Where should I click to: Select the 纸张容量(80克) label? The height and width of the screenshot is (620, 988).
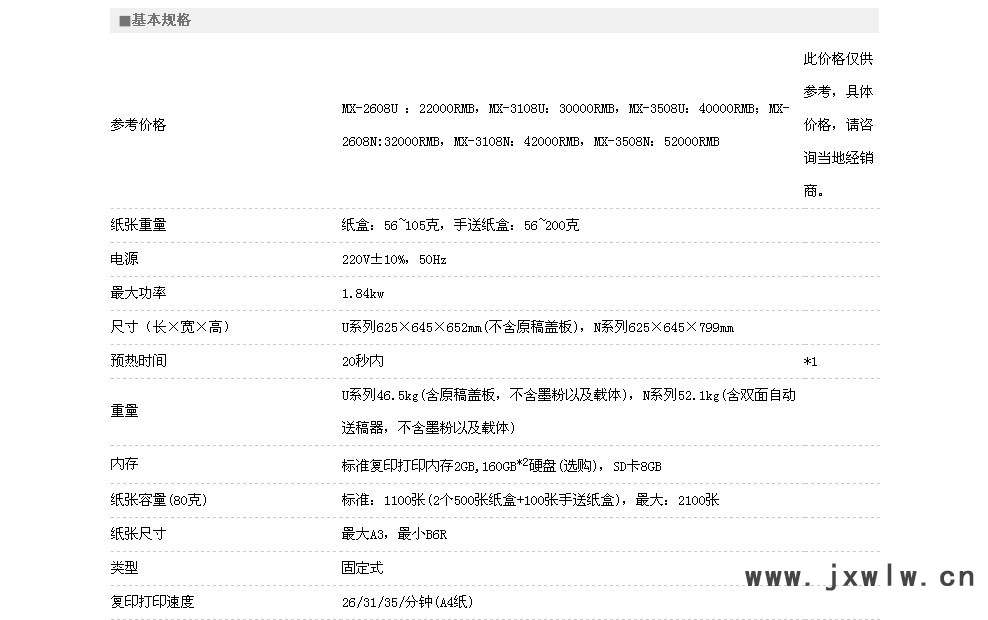point(159,500)
